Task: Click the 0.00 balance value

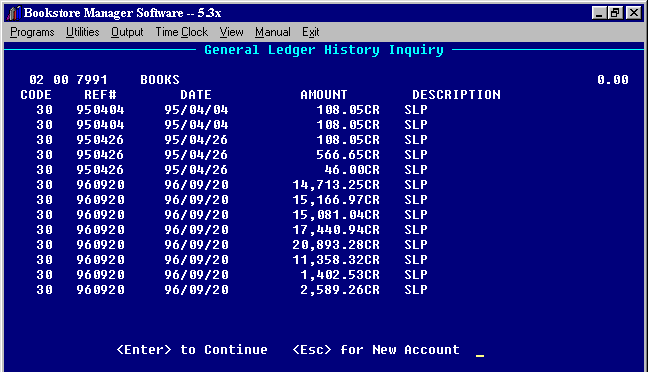Action: click(x=612, y=79)
